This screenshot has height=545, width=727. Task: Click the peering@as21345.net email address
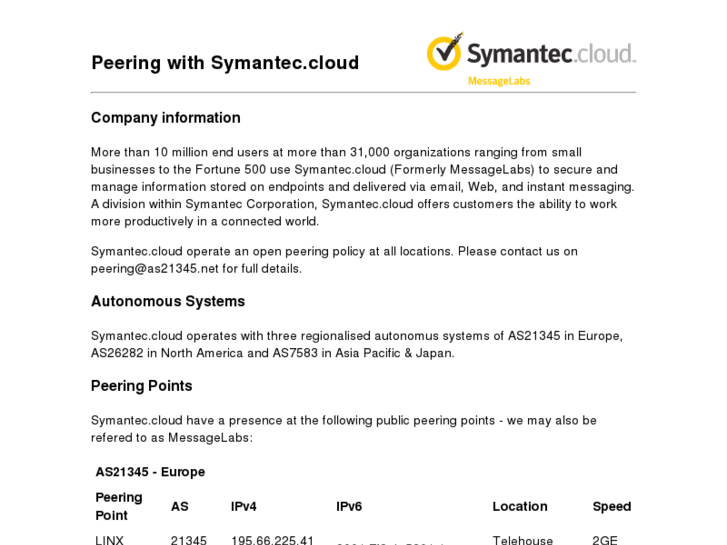point(155,268)
